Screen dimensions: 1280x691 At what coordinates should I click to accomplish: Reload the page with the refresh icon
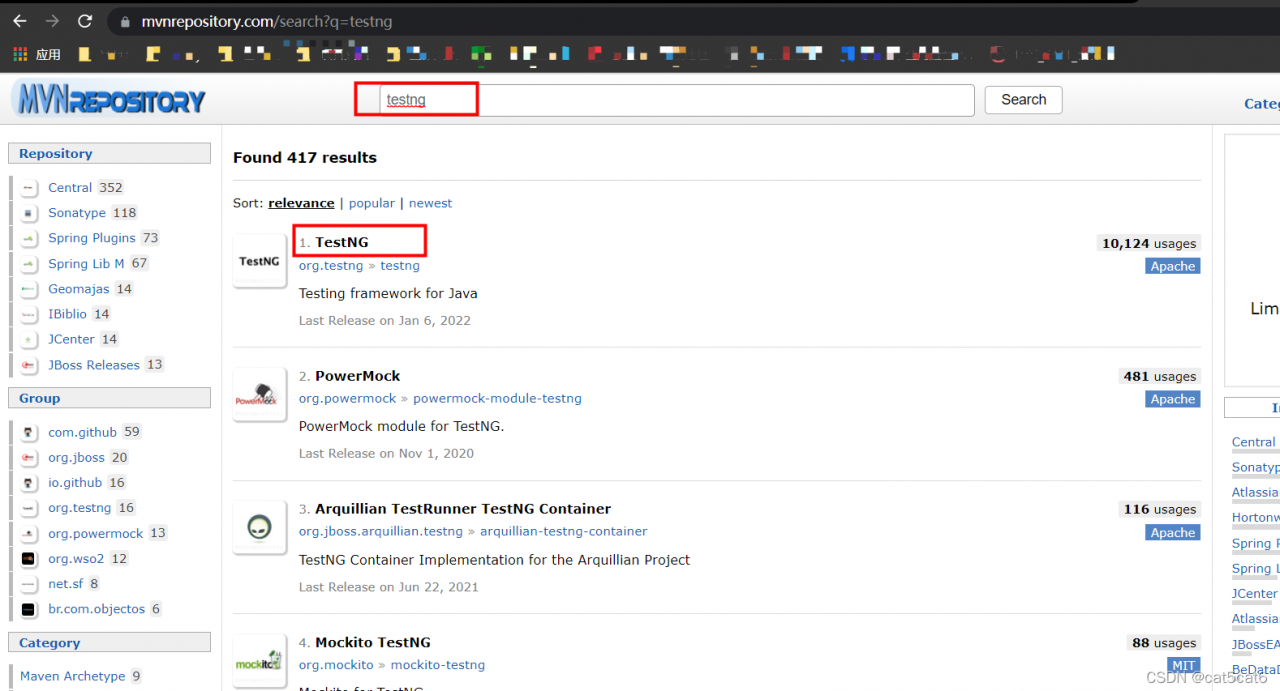[85, 21]
